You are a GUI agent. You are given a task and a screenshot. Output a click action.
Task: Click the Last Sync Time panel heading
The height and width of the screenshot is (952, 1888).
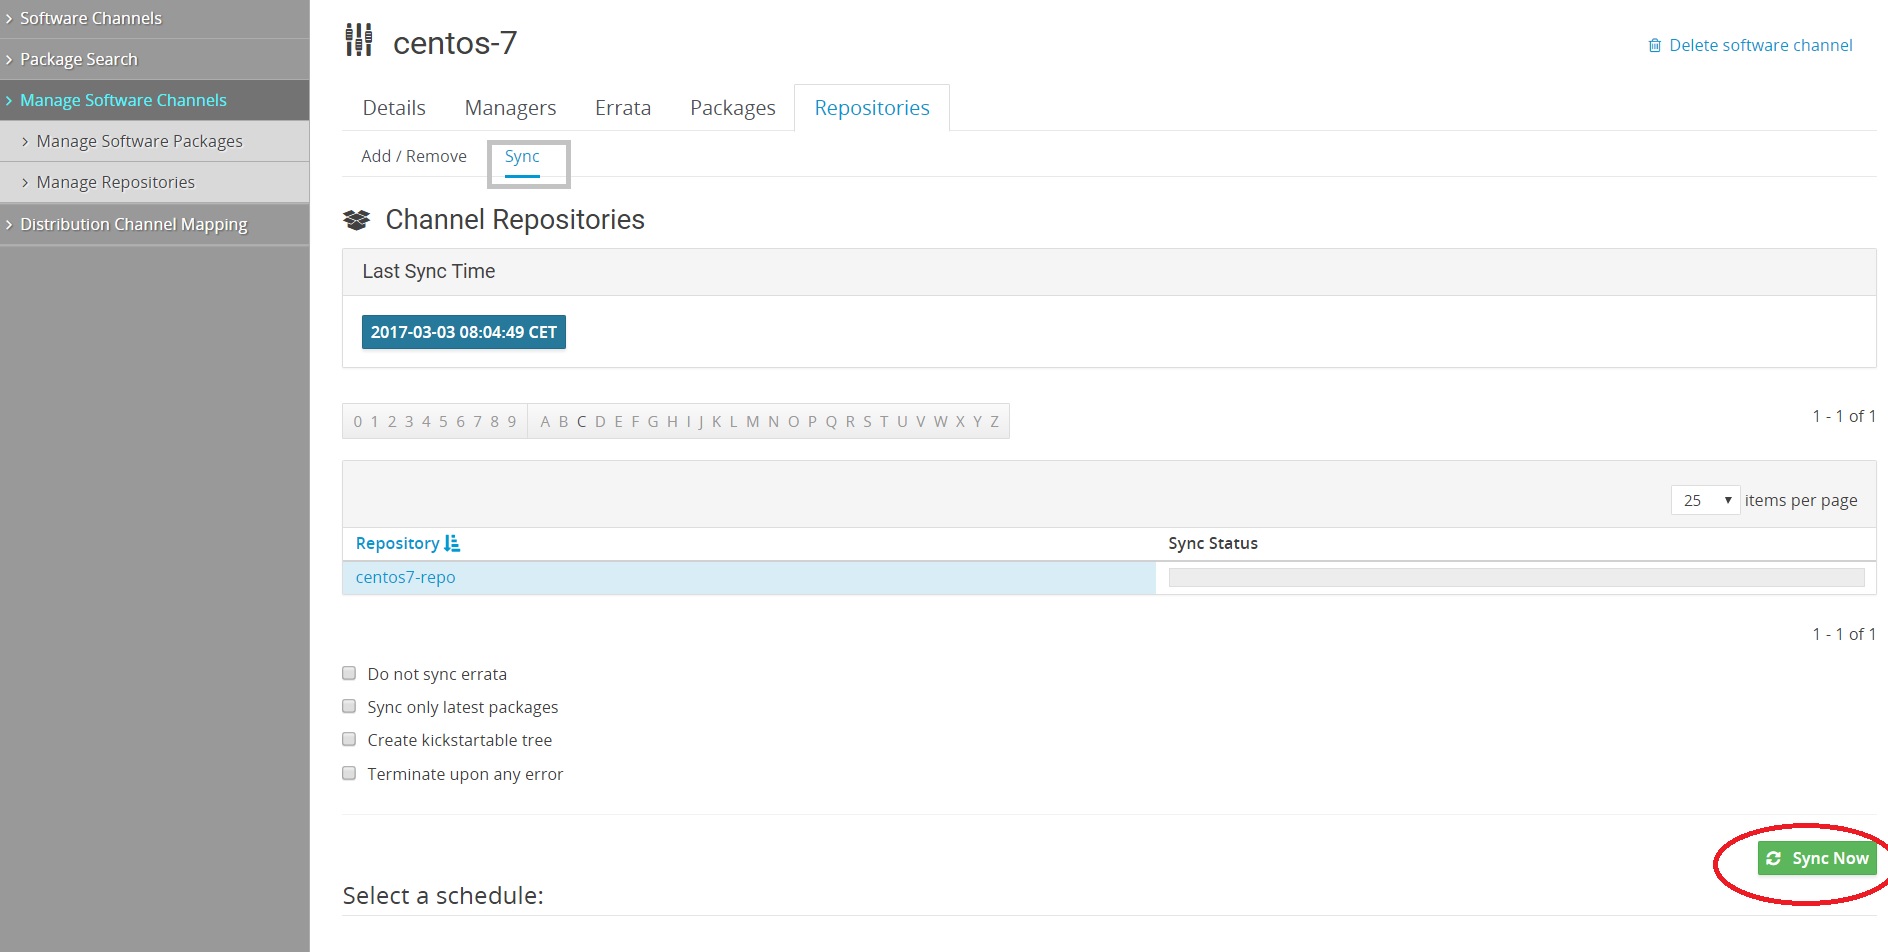(x=429, y=271)
